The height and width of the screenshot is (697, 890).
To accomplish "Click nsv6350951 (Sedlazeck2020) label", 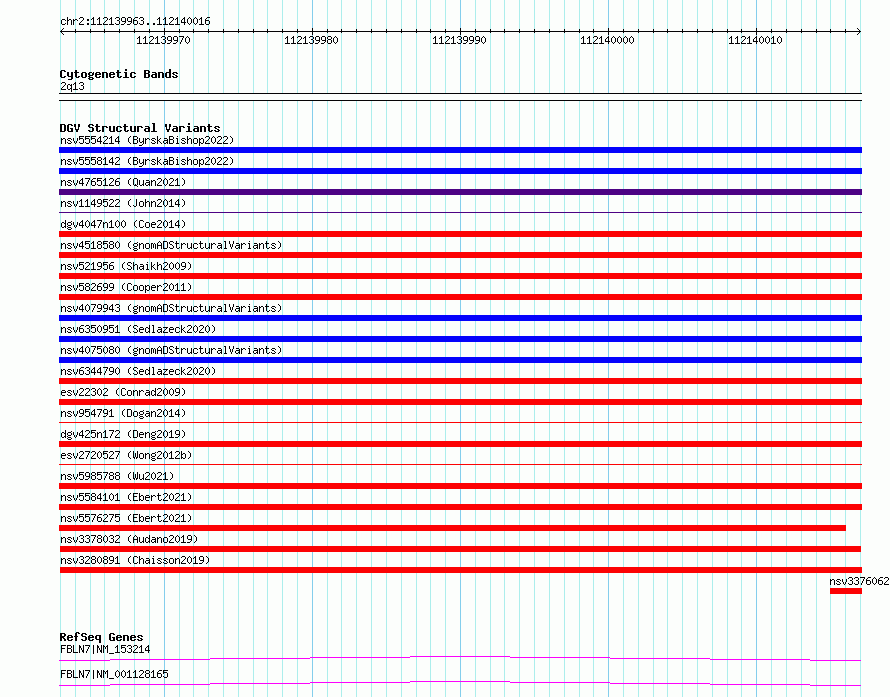I will [x=138, y=329].
